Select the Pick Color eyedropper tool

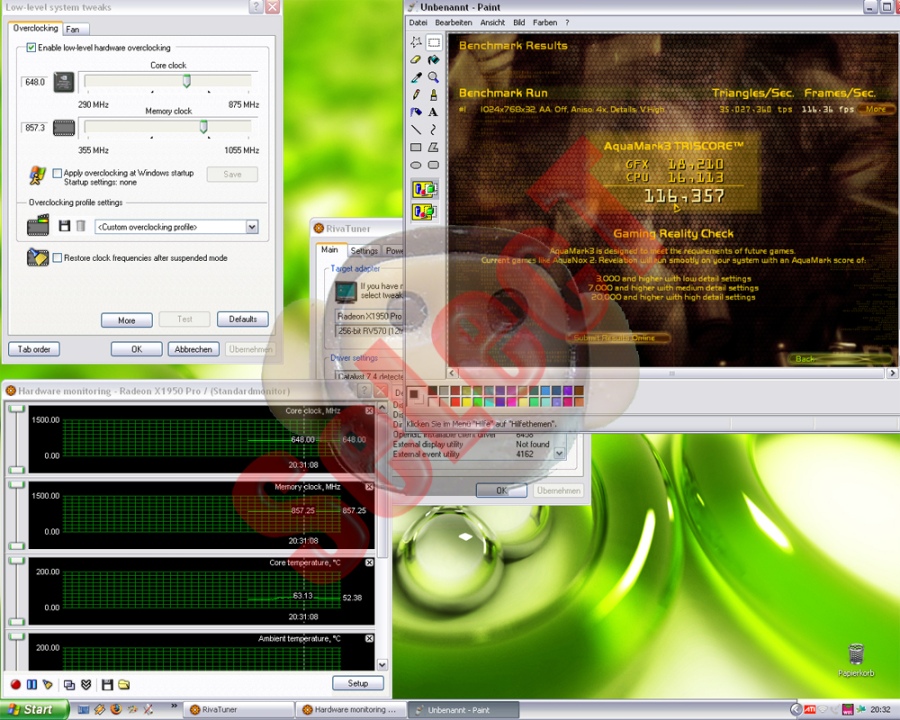pos(416,77)
